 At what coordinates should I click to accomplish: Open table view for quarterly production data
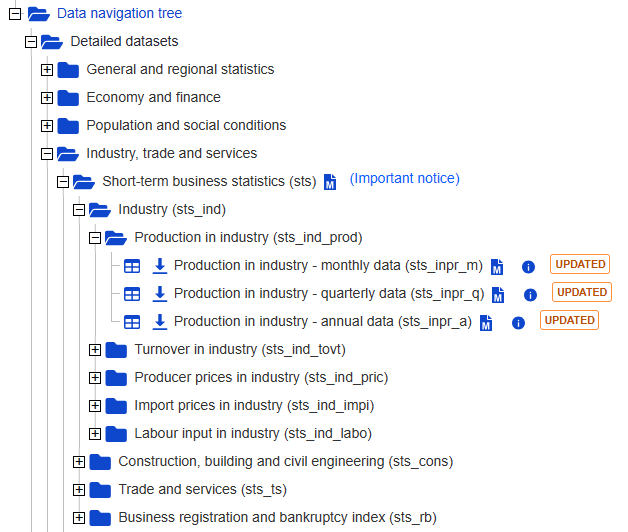click(x=132, y=294)
